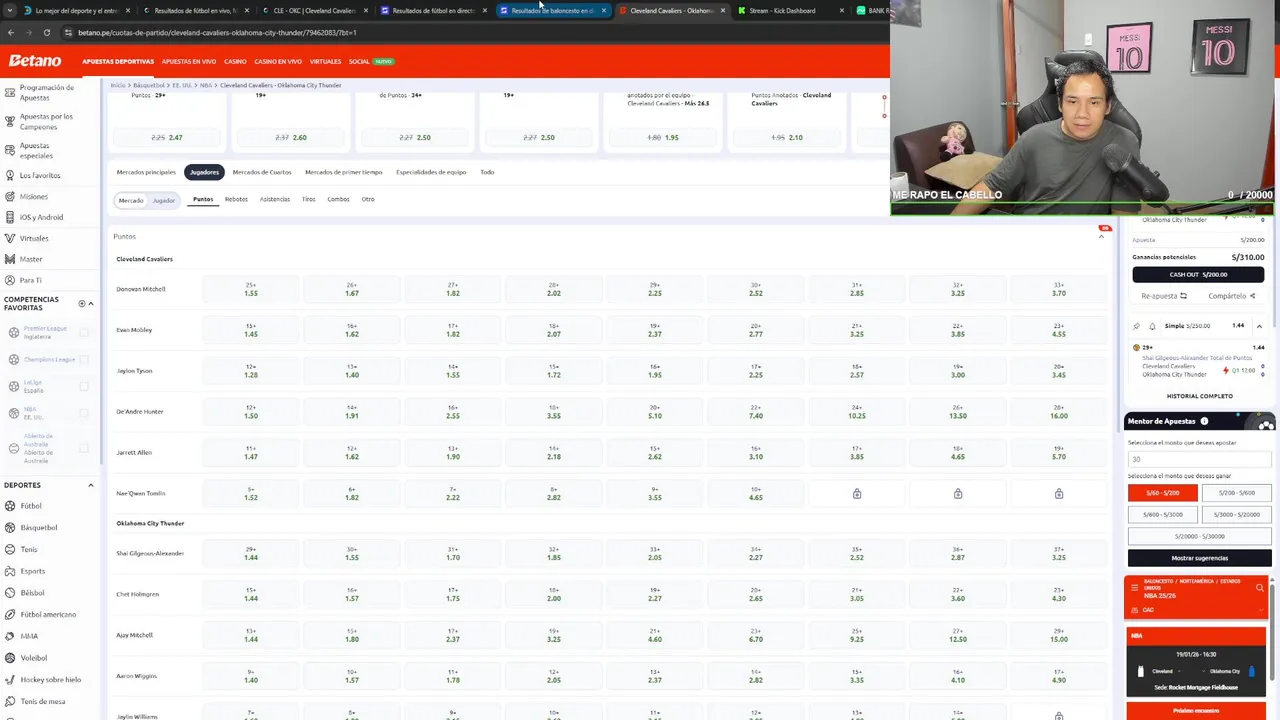This screenshot has width=1280, height=720.
Task: Select the Fútbol americano icon
Action: point(9,614)
